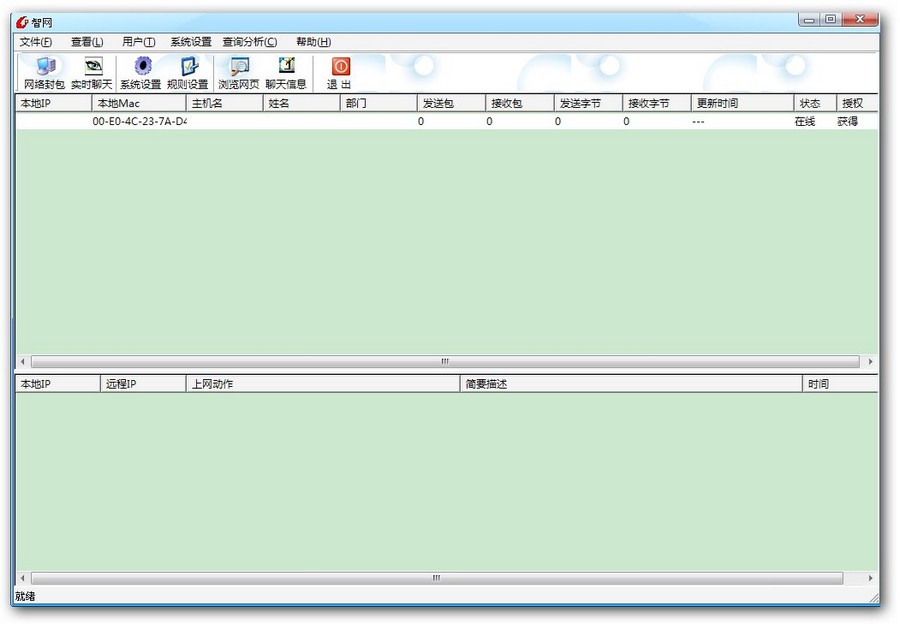Sort by 接收包 column header
This screenshot has width=900, height=624.
pos(519,103)
